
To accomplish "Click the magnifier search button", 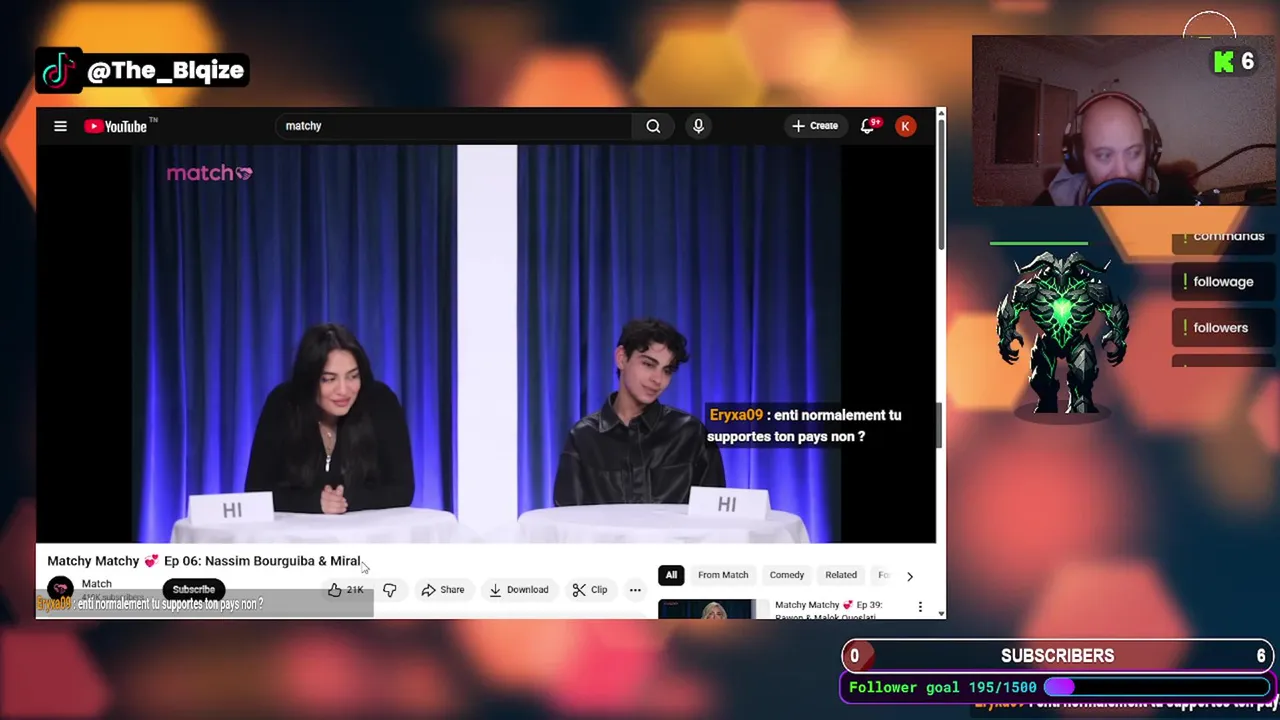I will pos(653,126).
